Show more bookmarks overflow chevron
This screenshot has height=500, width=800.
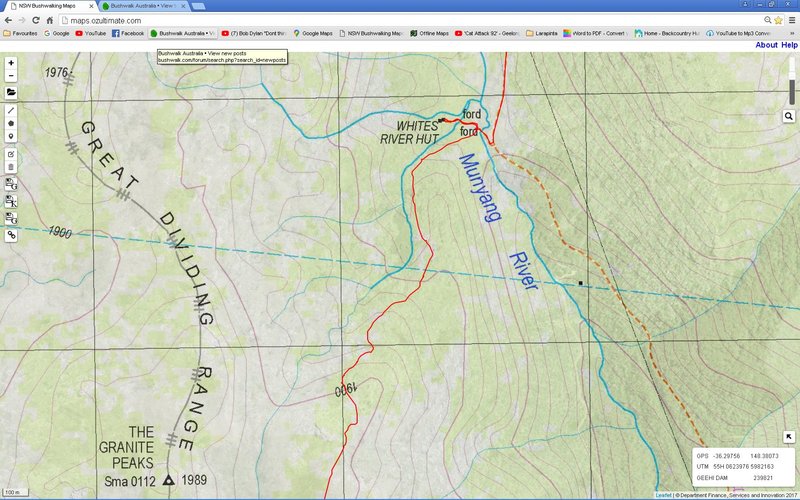(x=793, y=33)
